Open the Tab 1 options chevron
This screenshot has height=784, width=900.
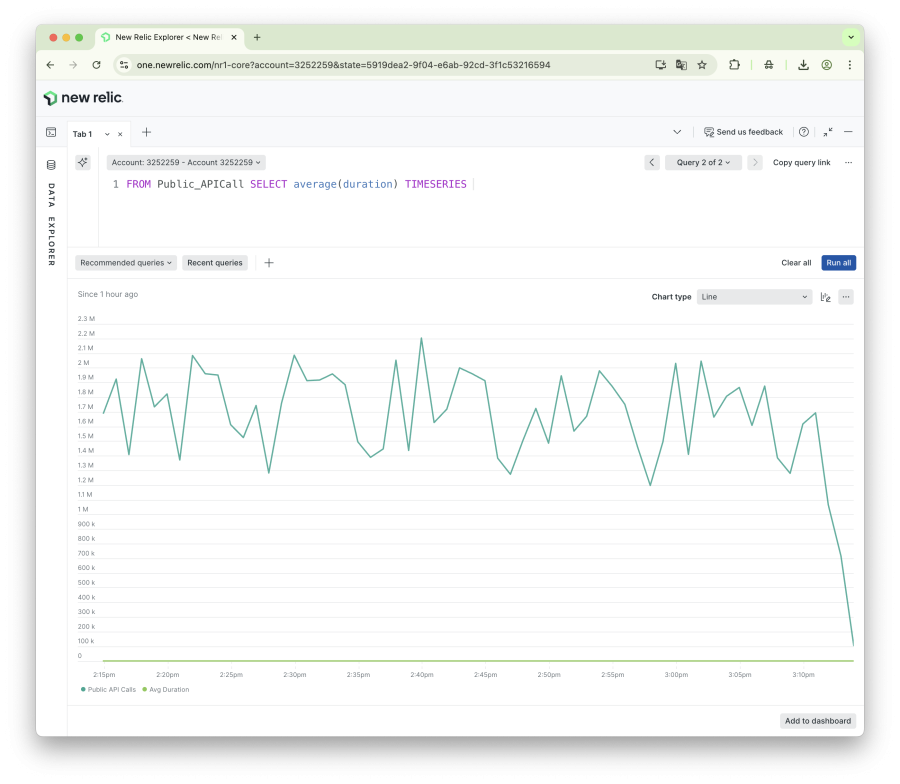coord(107,134)
